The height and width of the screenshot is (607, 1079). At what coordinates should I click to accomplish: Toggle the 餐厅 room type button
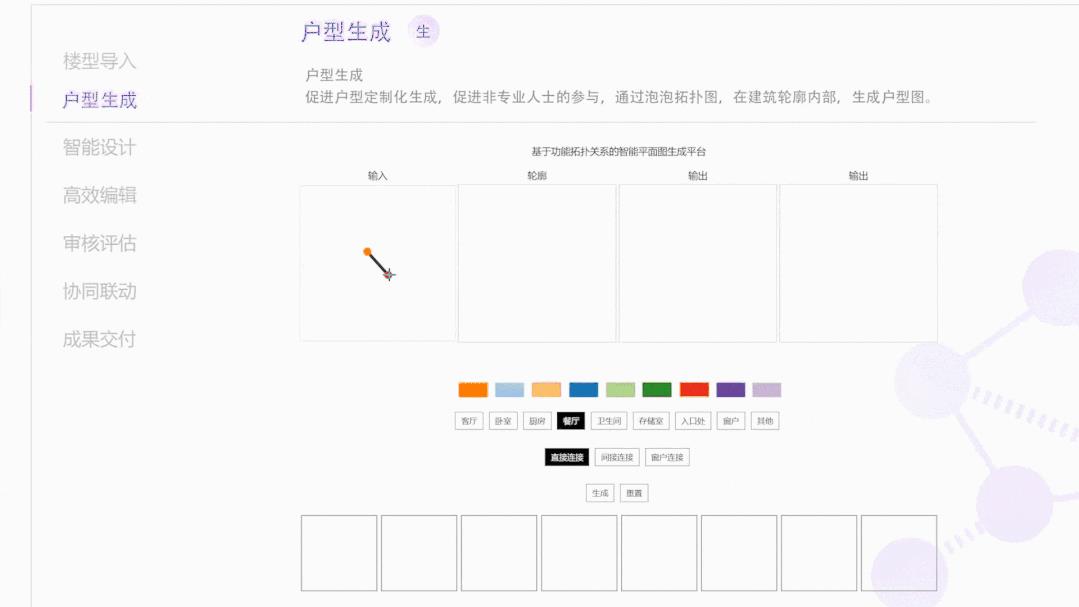coord(571,421)
